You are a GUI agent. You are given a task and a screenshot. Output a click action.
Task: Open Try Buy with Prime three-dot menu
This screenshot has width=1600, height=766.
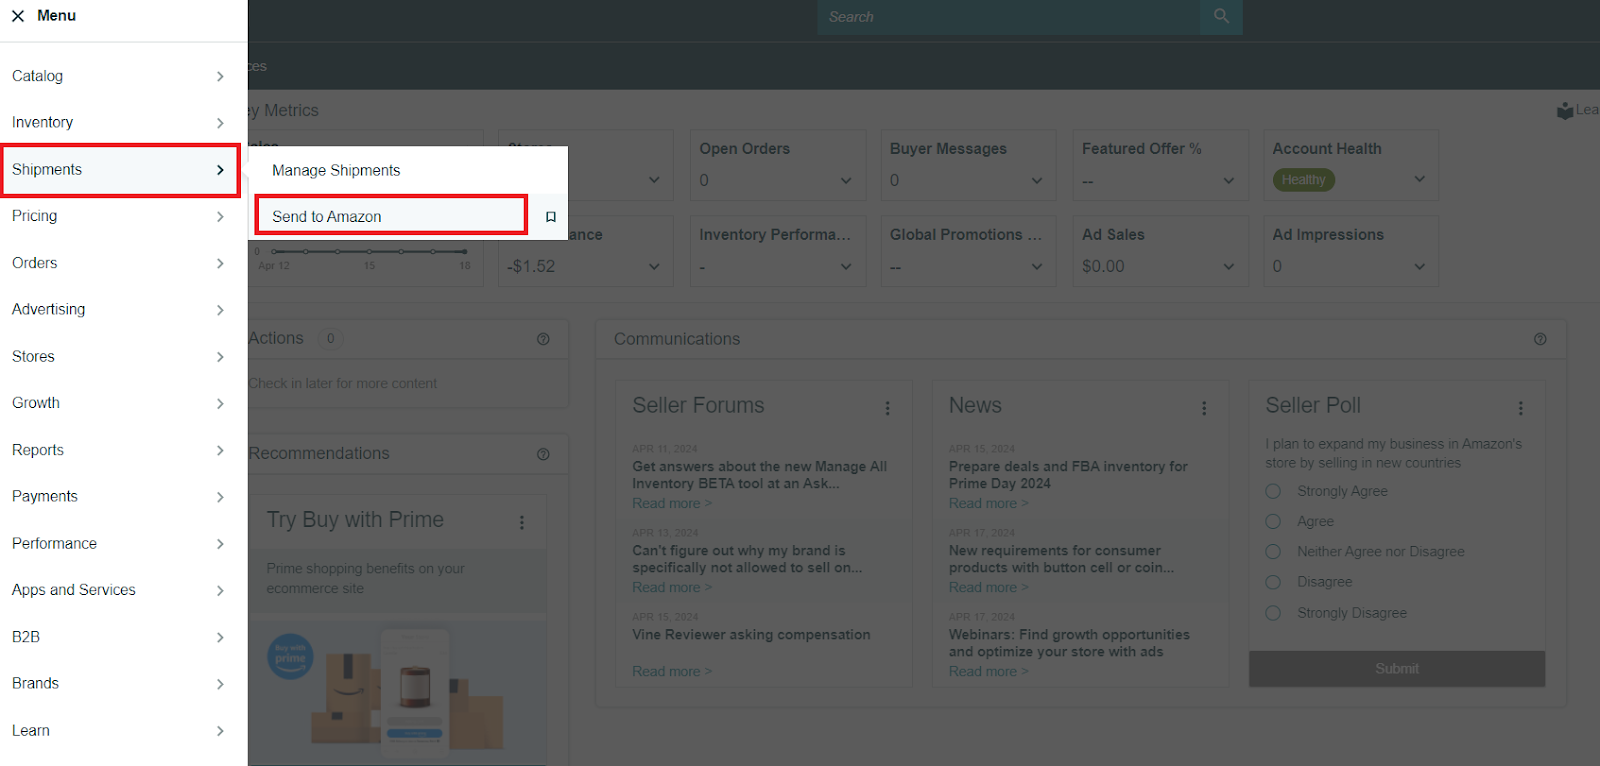click(521, 522)
